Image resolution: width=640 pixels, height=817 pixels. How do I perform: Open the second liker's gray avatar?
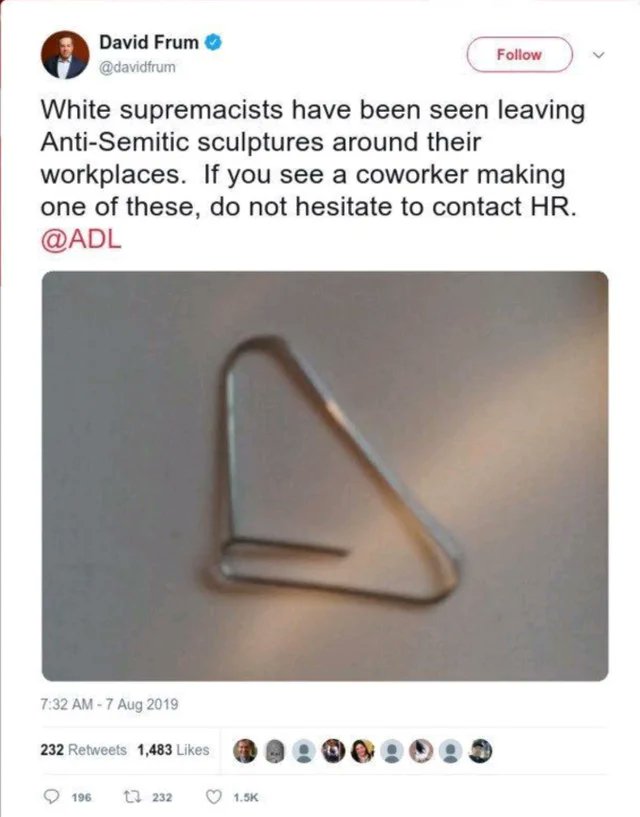[274, 751]
